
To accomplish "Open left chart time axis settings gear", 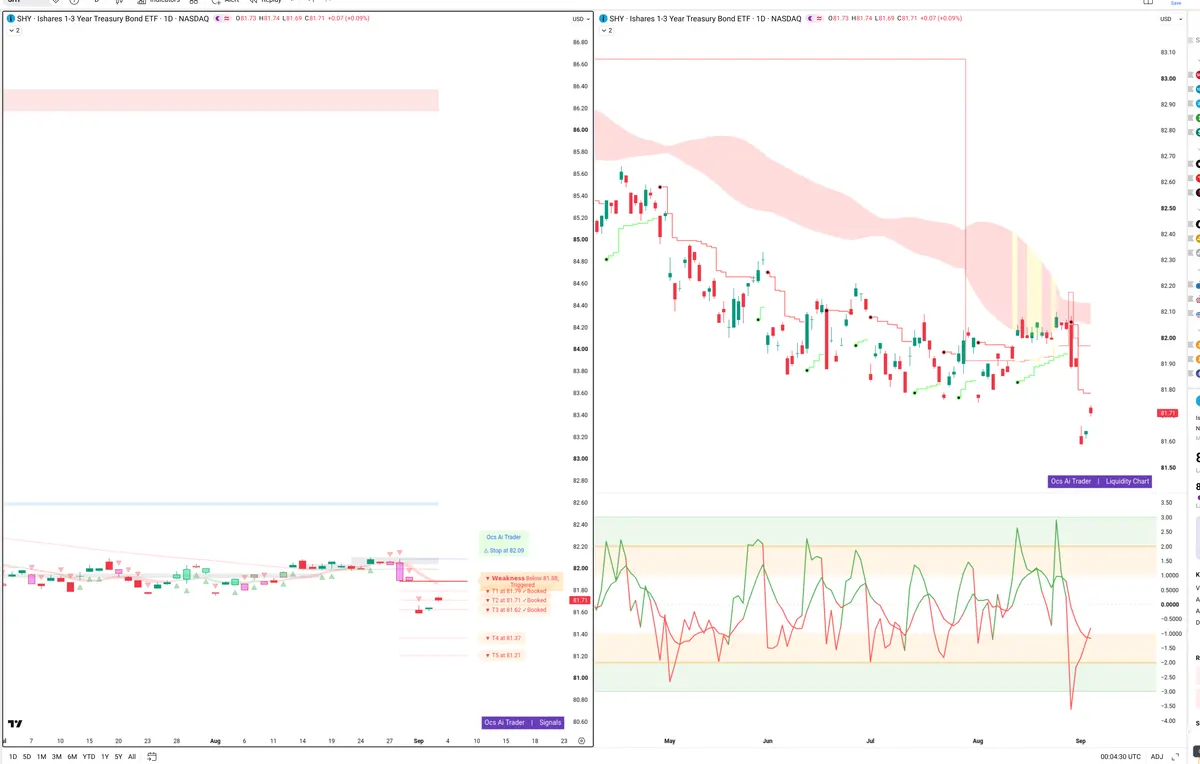I will click(x=581, y=741).
